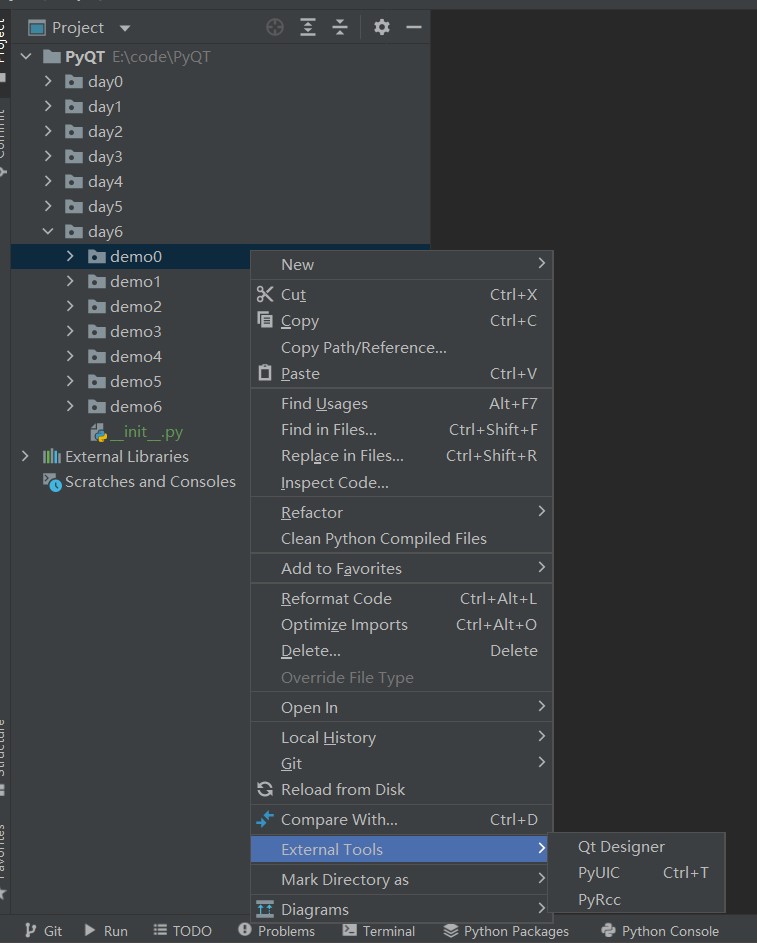The width and height of the screenshot is (757, 943).
Task: Click the Copy icon in context menu
Action: [x=265, y=319]
